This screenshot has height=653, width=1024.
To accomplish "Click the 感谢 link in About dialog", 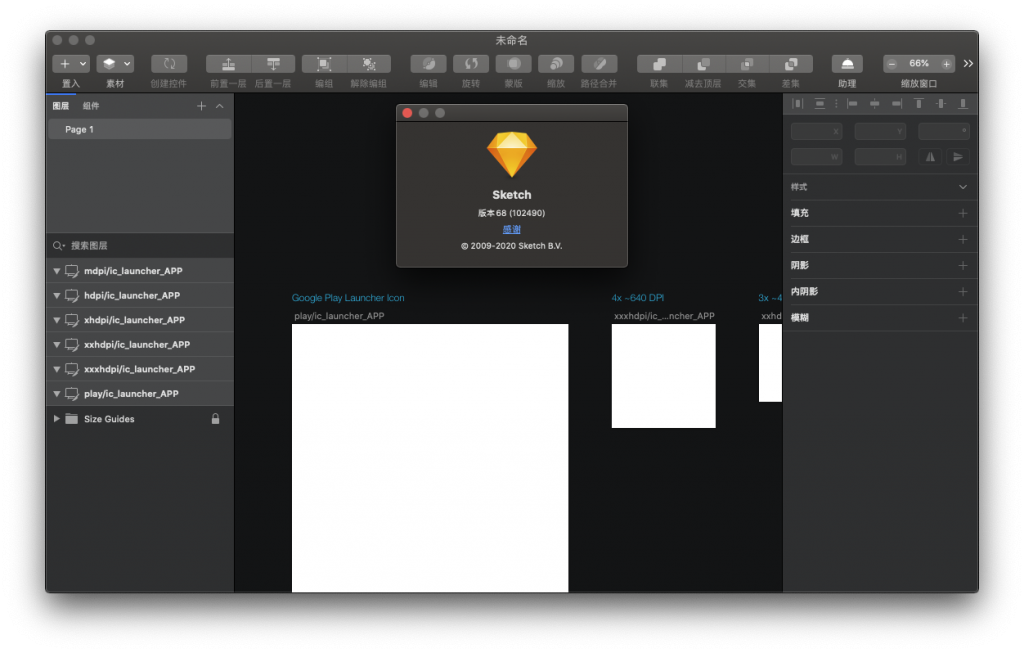I will (x=511, y=229).
